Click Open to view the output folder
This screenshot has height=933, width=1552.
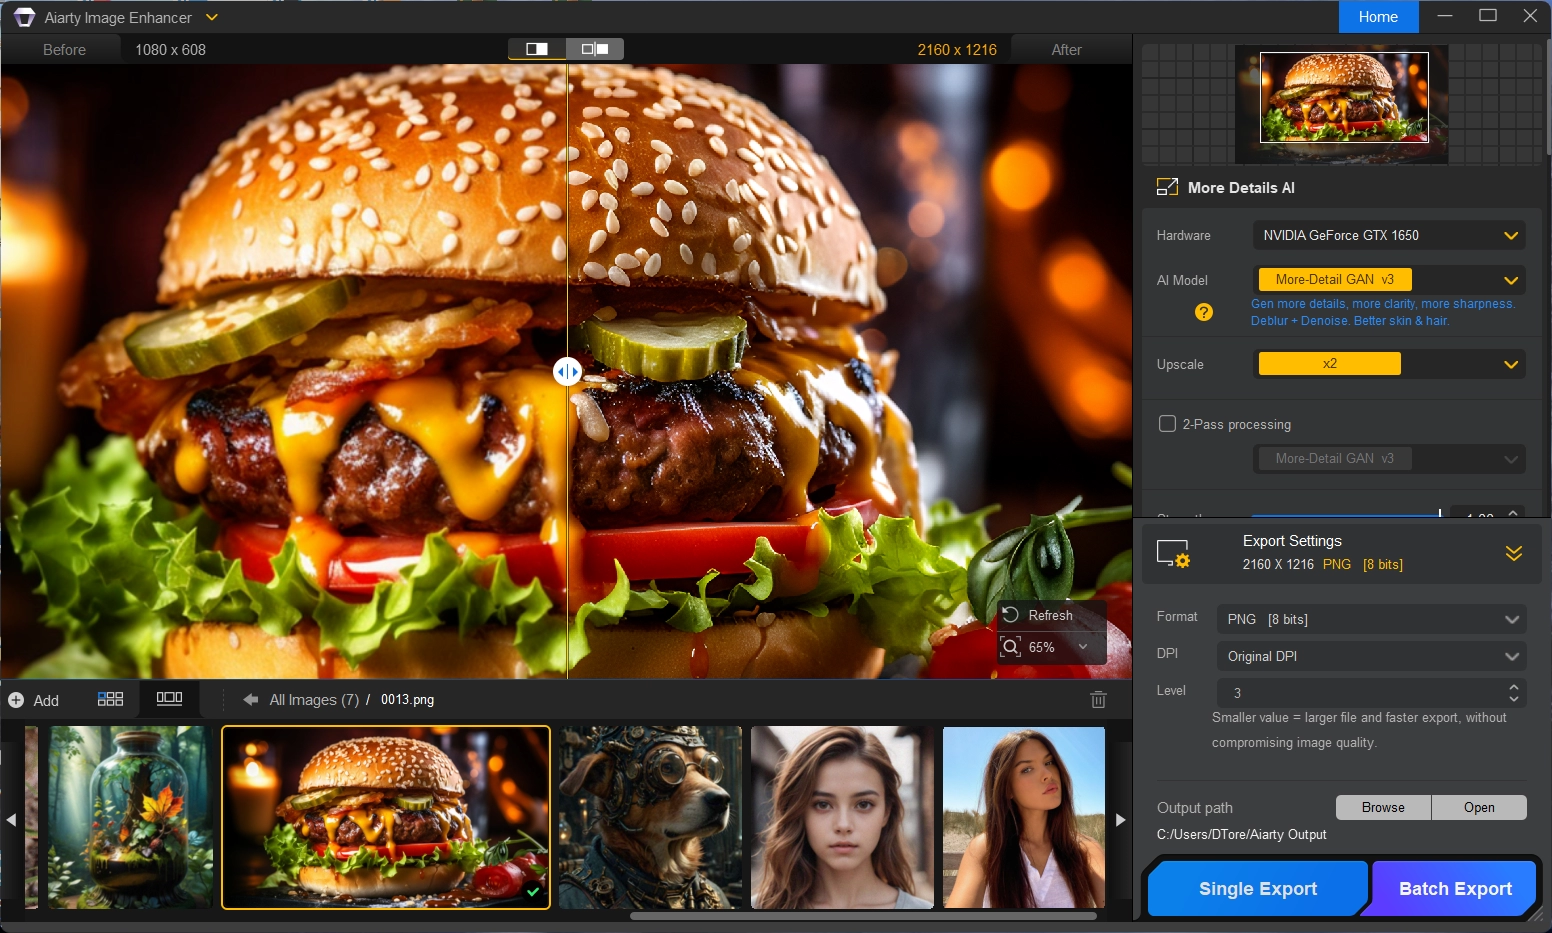click(x=1479, y=807)
